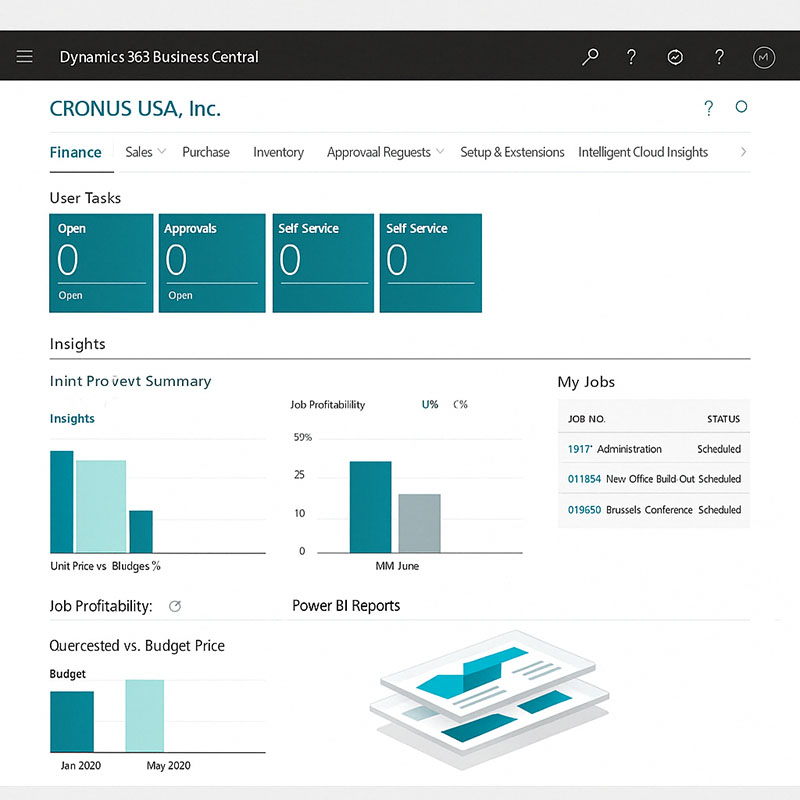Click dark teal bar above MM June
Screen dimensions: 800x800
point(370,507)
